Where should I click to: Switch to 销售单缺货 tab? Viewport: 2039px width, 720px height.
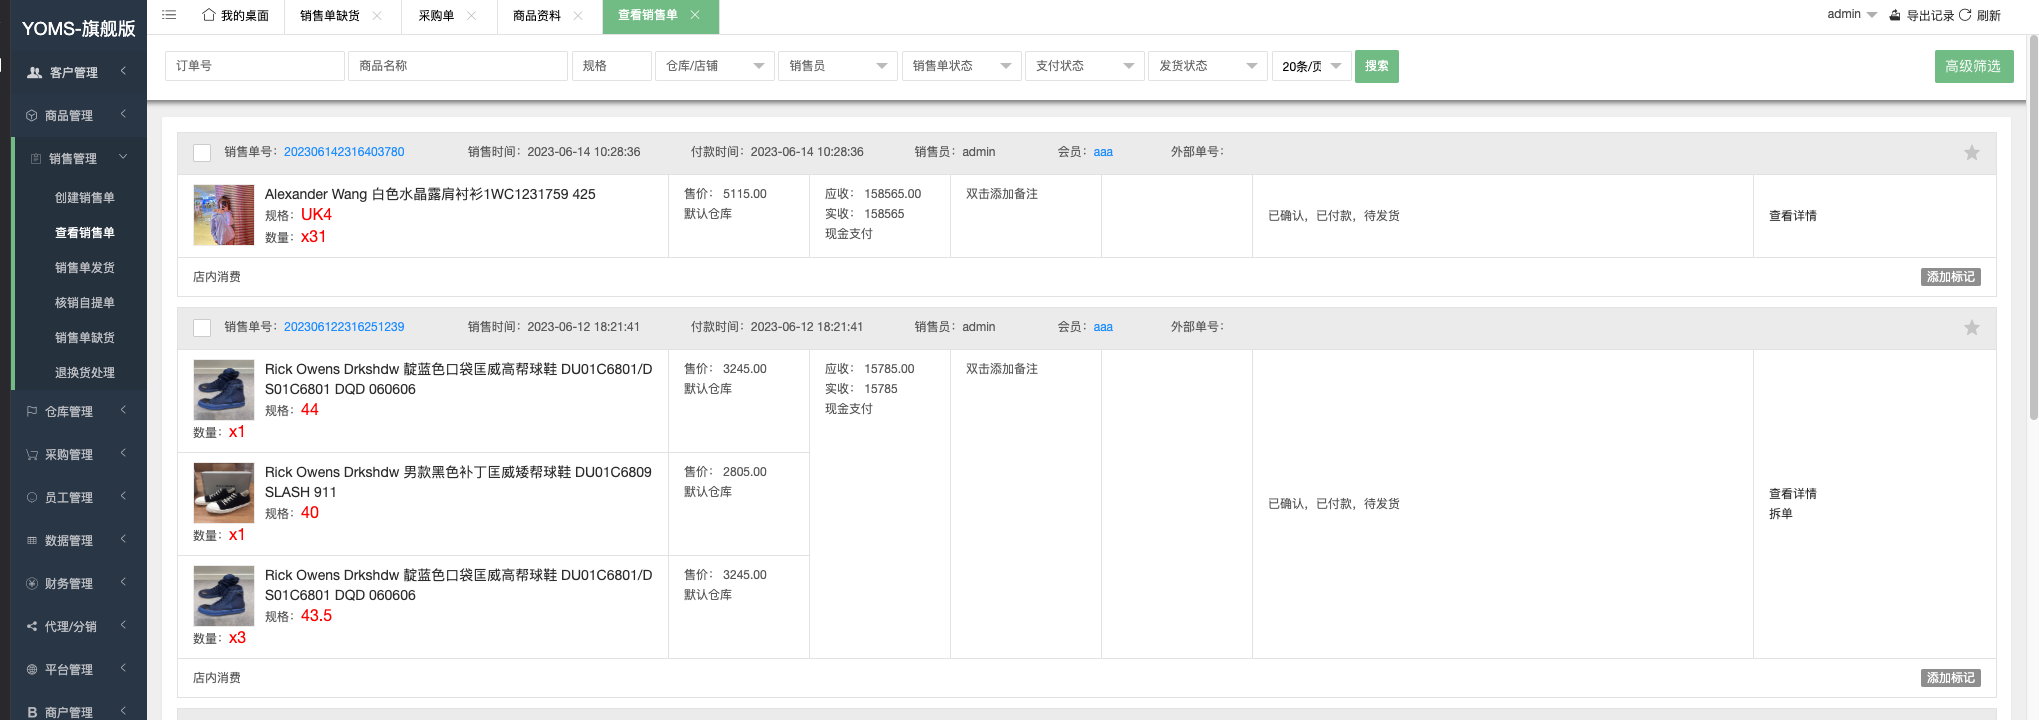tap(330, 16)
